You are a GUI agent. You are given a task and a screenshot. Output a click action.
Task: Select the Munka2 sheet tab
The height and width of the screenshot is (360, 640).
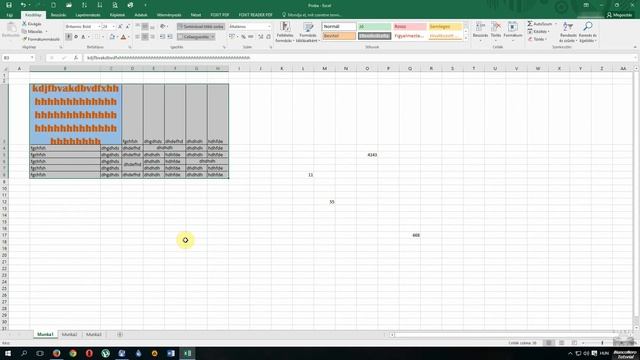point(69,334)
